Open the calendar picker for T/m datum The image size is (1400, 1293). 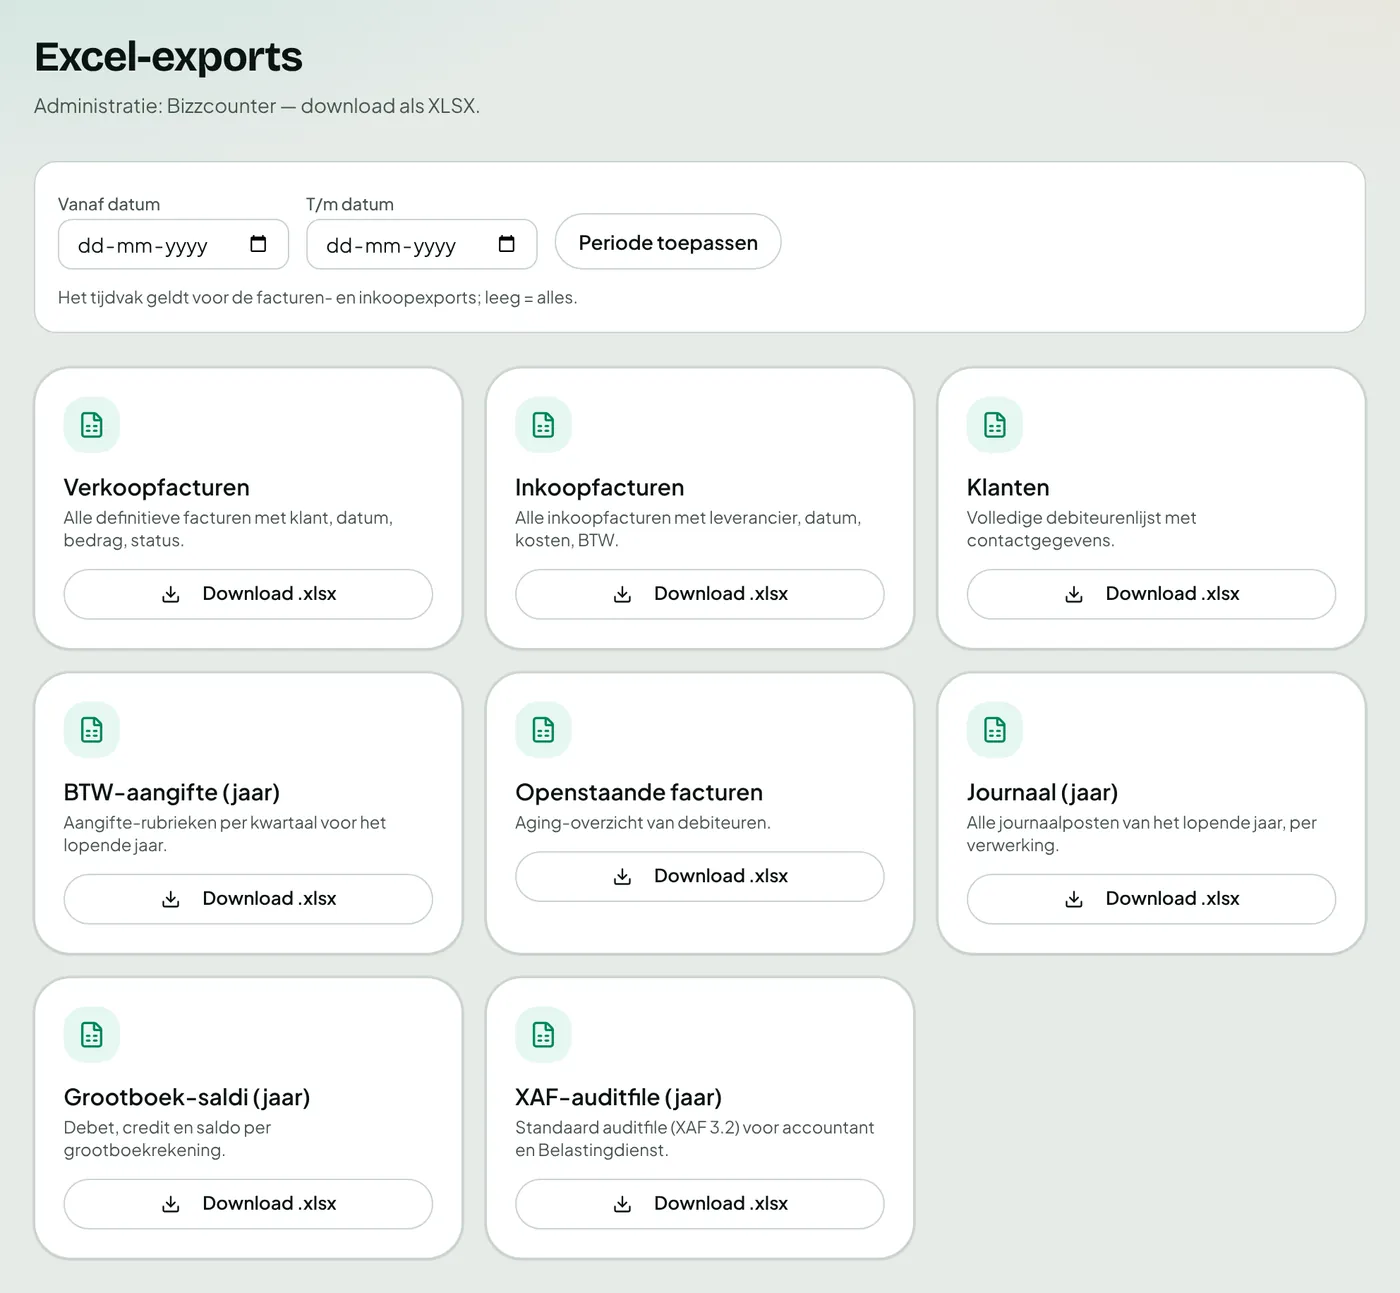pyautogui.click(x=506, y=244)
